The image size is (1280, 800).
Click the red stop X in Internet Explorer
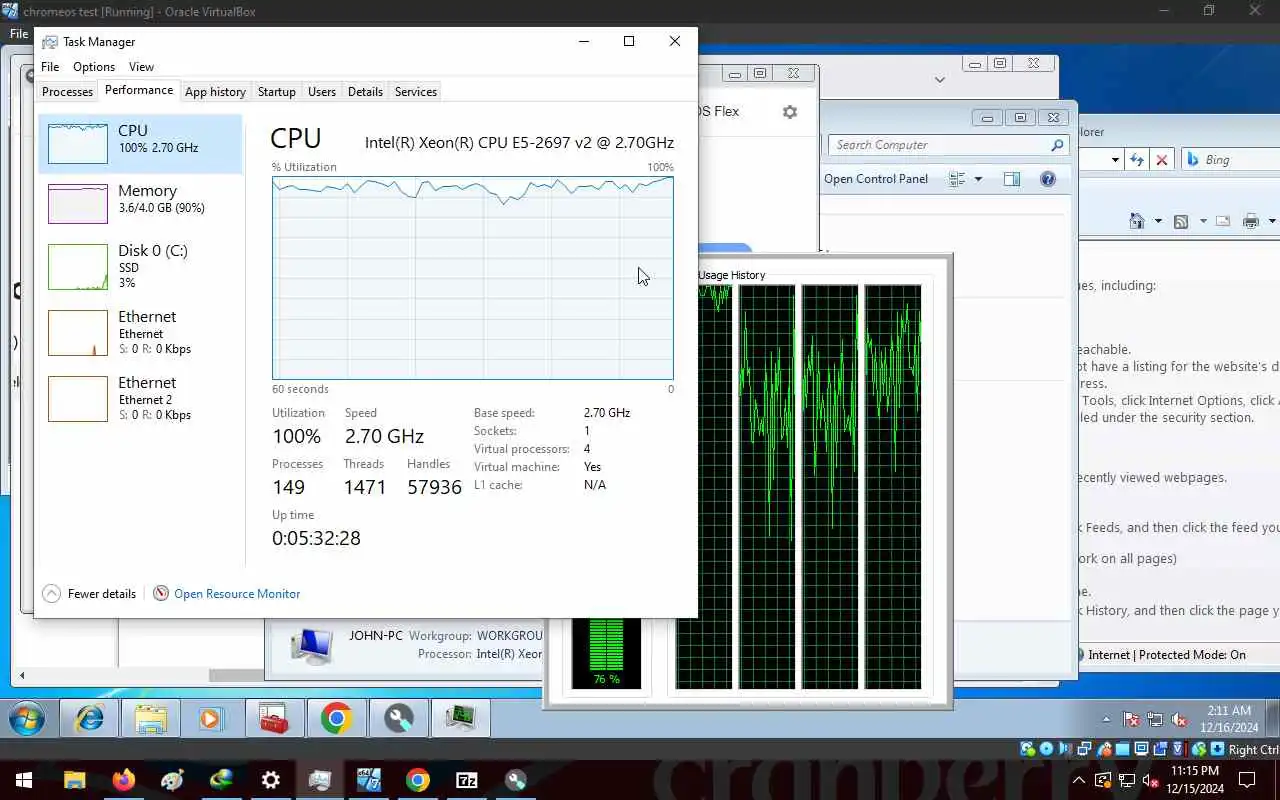click(1162, 160)
